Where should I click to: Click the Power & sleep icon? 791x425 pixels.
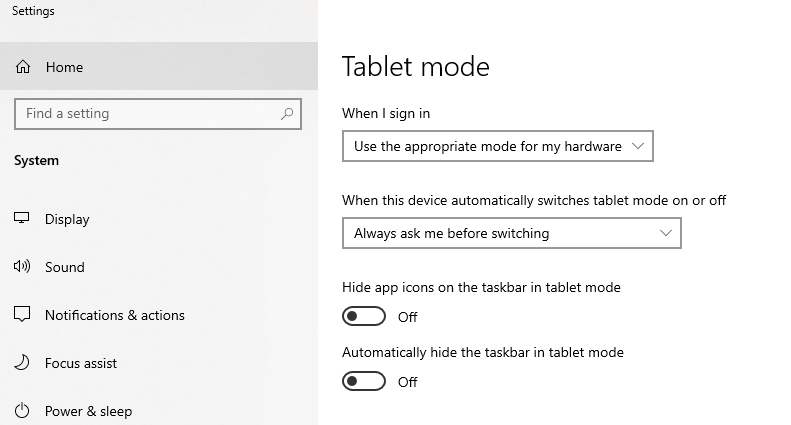click(22, 410)
